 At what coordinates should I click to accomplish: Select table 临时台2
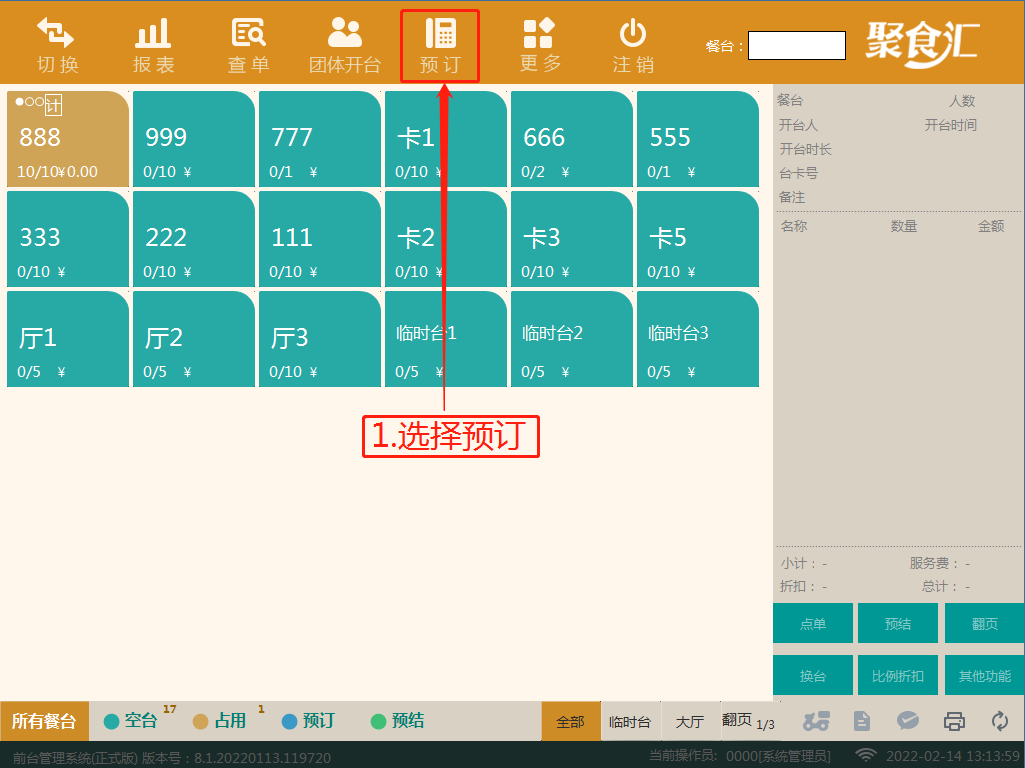(x=572, y=339)
